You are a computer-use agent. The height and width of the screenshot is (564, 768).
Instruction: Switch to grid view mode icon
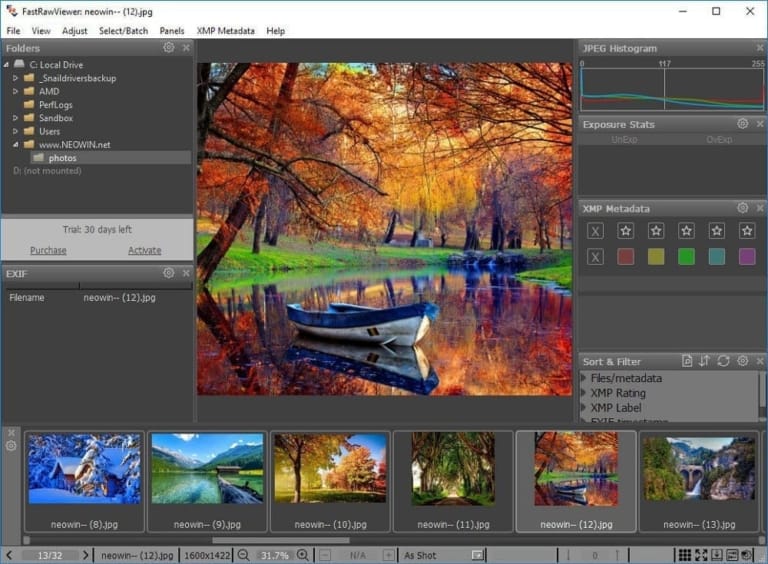(x=685, y=555)
